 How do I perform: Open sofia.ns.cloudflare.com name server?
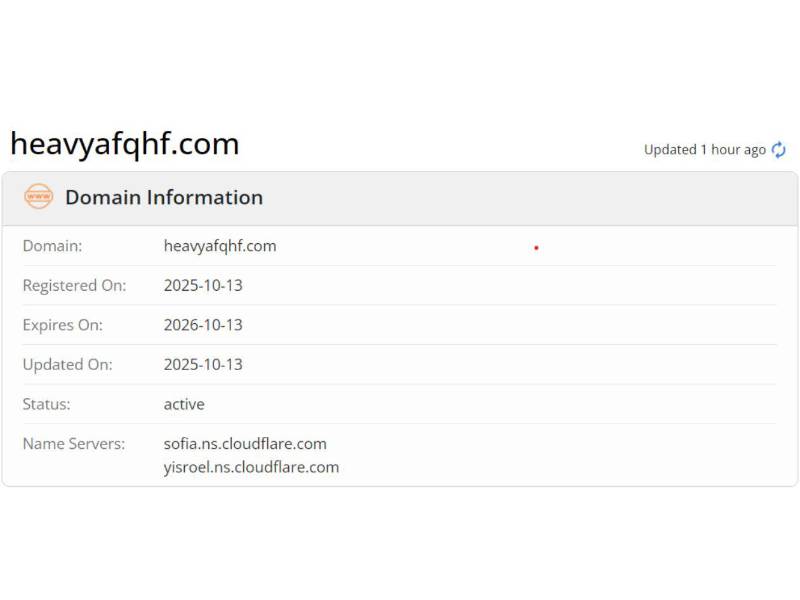[245, 443]
